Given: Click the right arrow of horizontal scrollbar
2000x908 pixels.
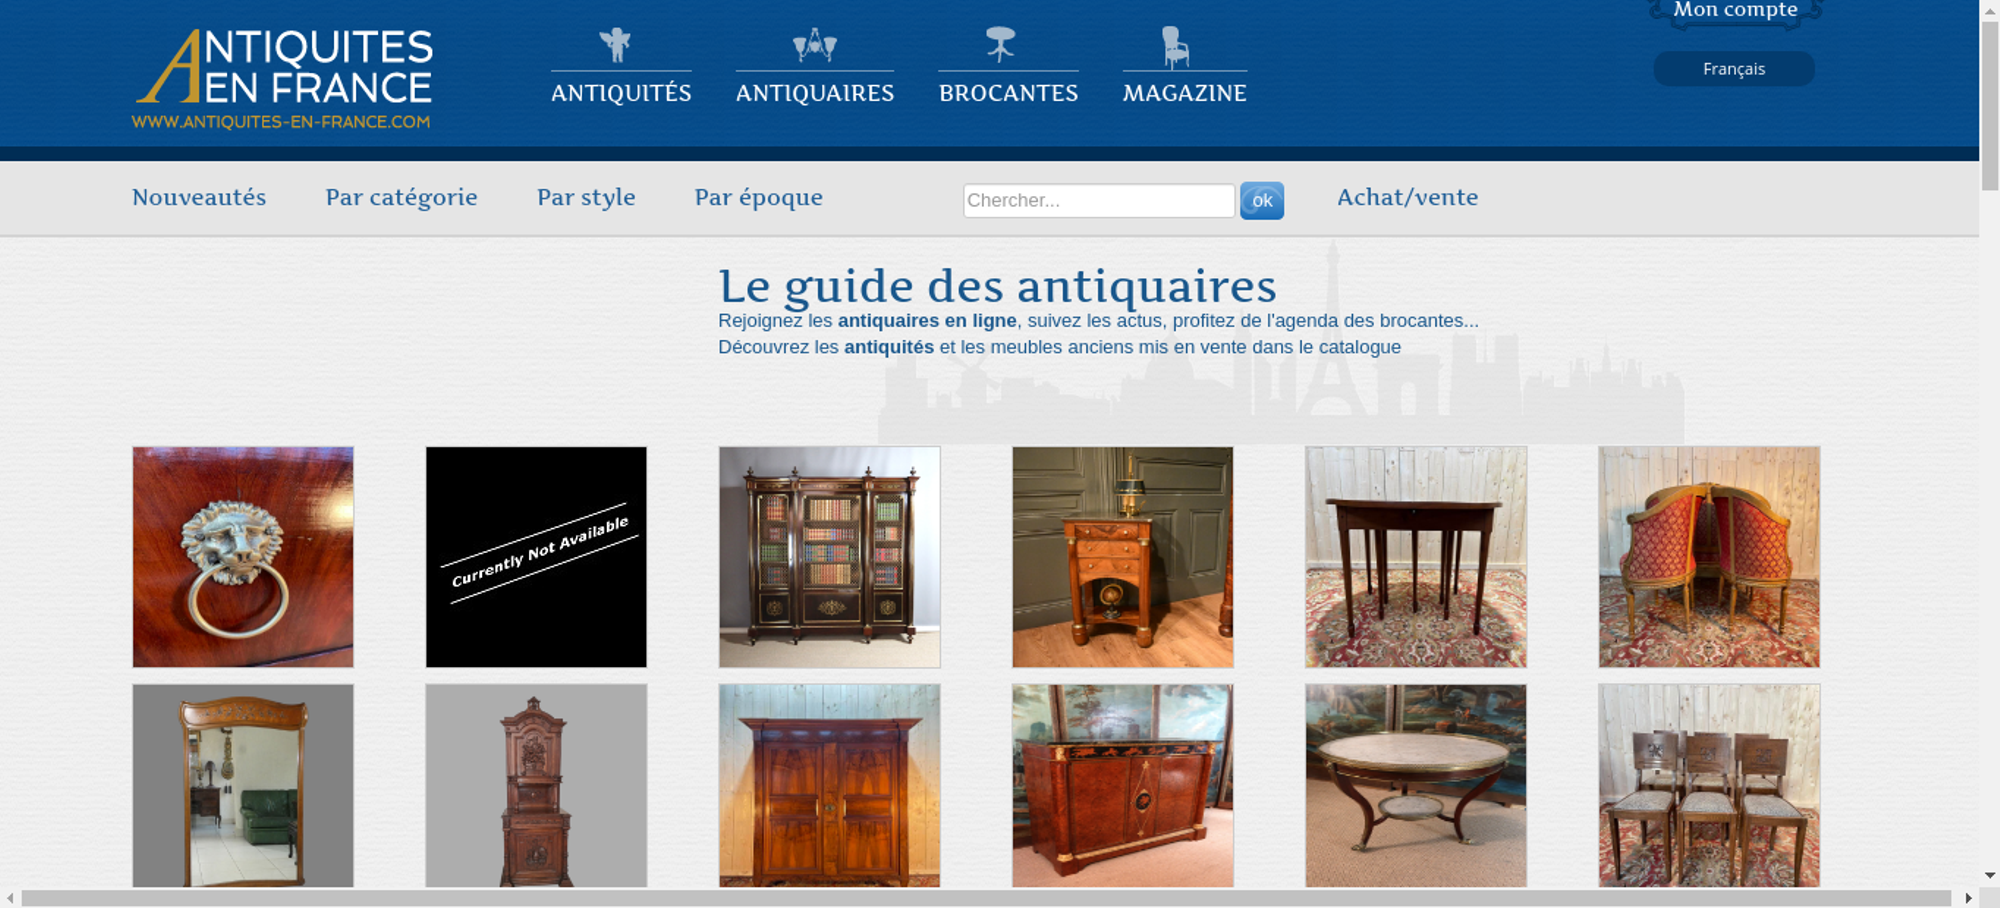Looking at the screenshot, I should 1968,898.
